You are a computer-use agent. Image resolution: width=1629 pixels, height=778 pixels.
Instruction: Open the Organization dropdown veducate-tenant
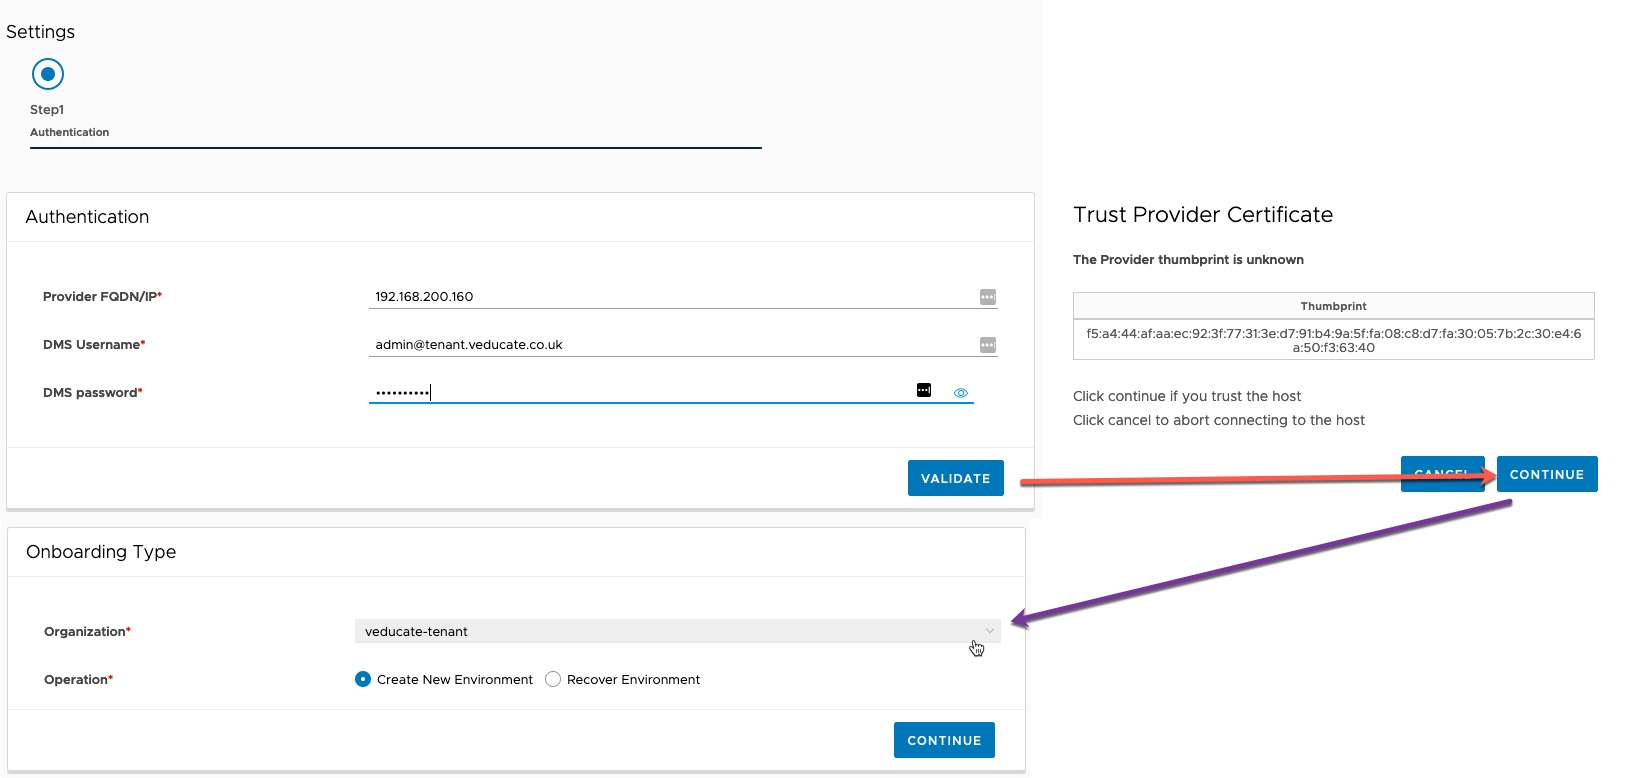(677, 631)
